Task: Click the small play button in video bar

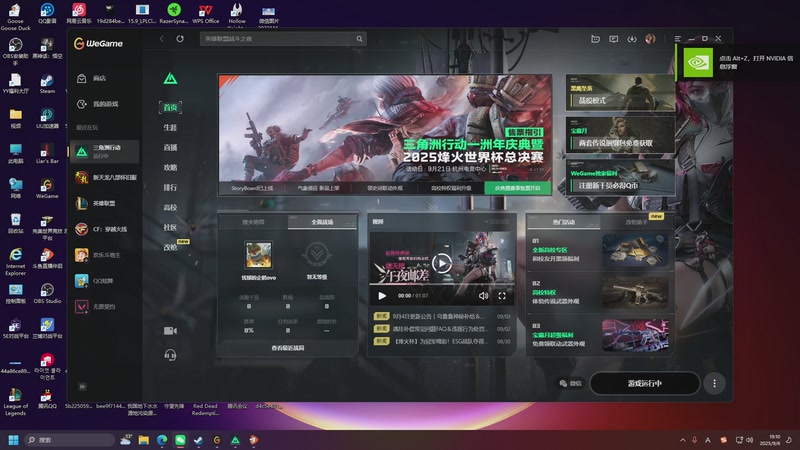Action: 382,296
